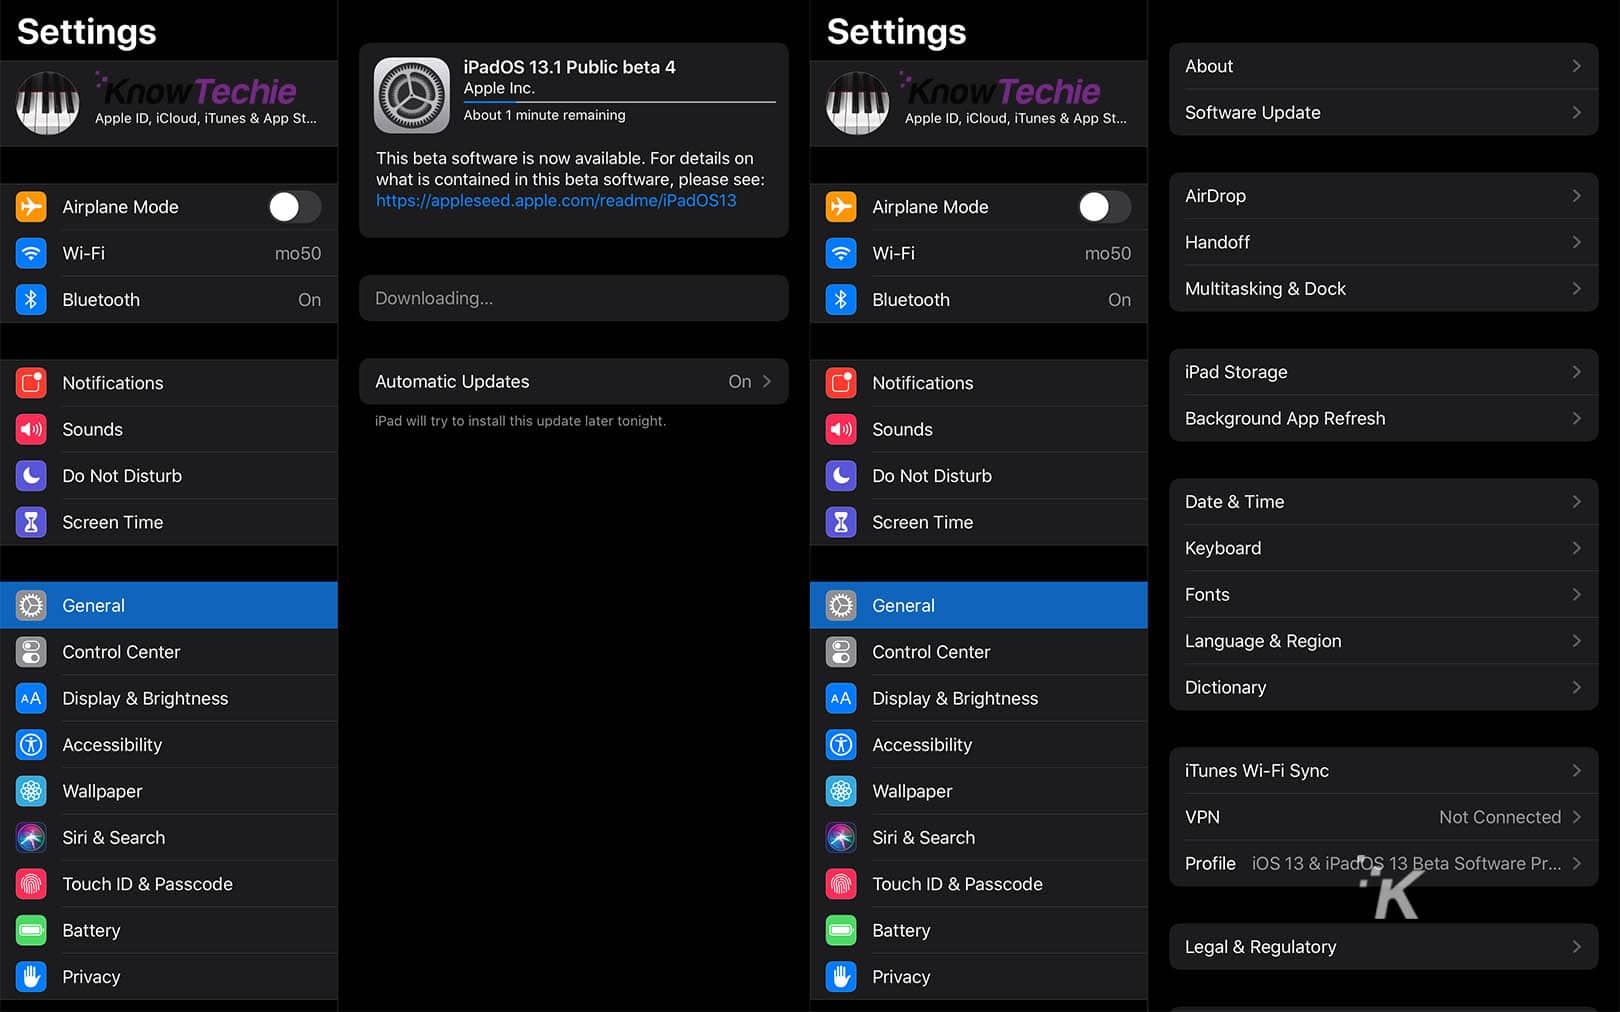Viewport: 1620px width, 1012px height.
Task: Tap the Accessibility icon in left screenshot
Action: (x=31, y=745)
